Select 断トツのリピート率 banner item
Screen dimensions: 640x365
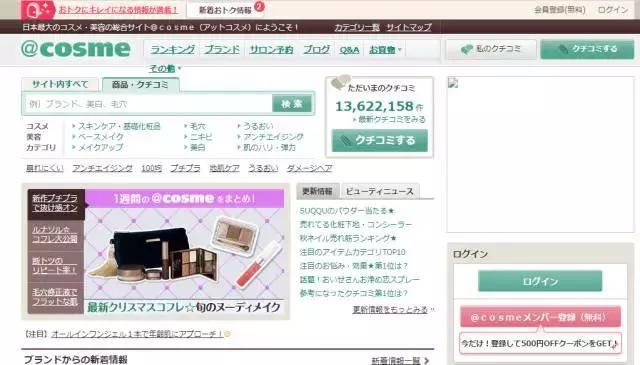pyautogui.click(x=56, y=266)
